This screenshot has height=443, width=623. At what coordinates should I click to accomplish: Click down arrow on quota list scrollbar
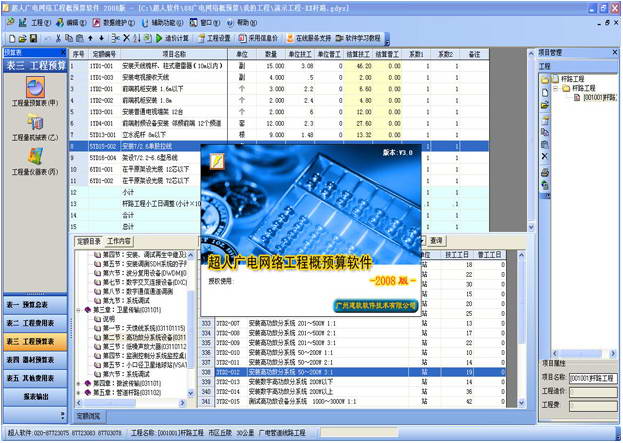(522, 403)
